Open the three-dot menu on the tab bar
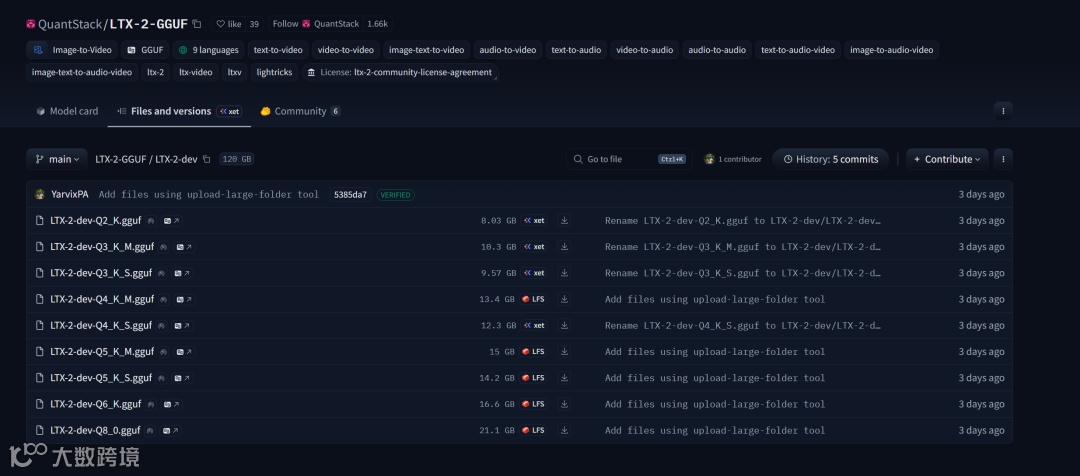The width and height of the screenshot is (1080, 476). [1003, 111]
